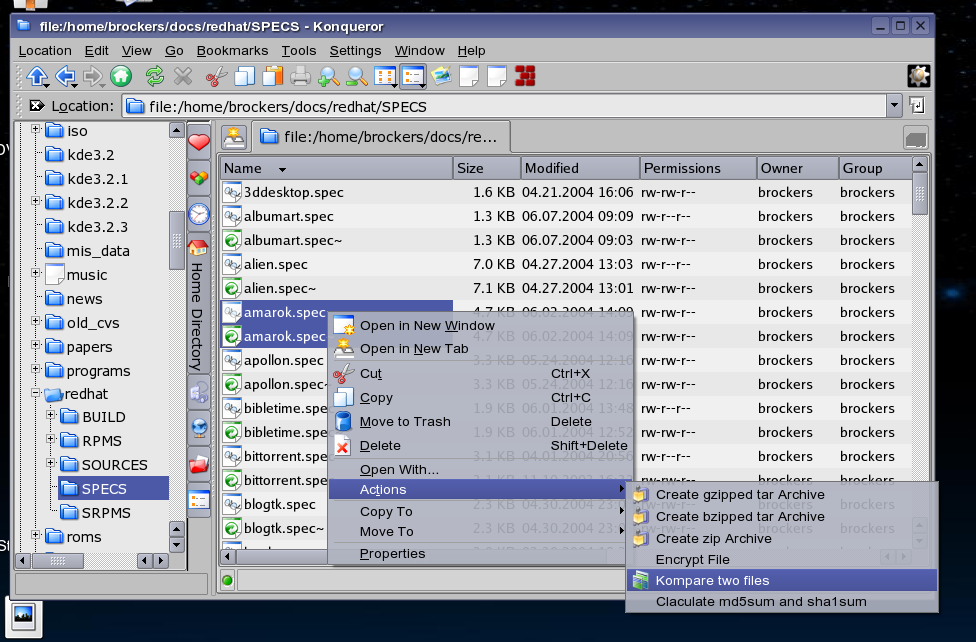Copy selection using toolbar copy icon

click(245, 77)
